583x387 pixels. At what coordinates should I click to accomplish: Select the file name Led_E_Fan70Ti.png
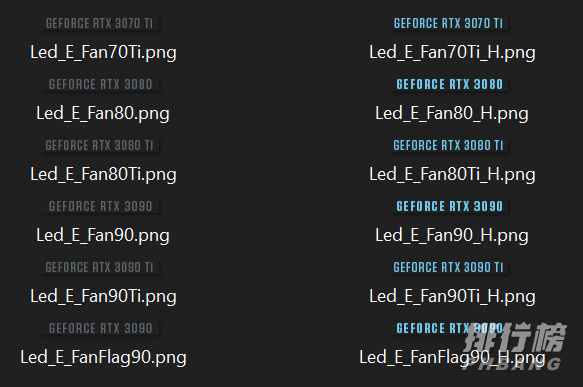click(x=103, y=52)
